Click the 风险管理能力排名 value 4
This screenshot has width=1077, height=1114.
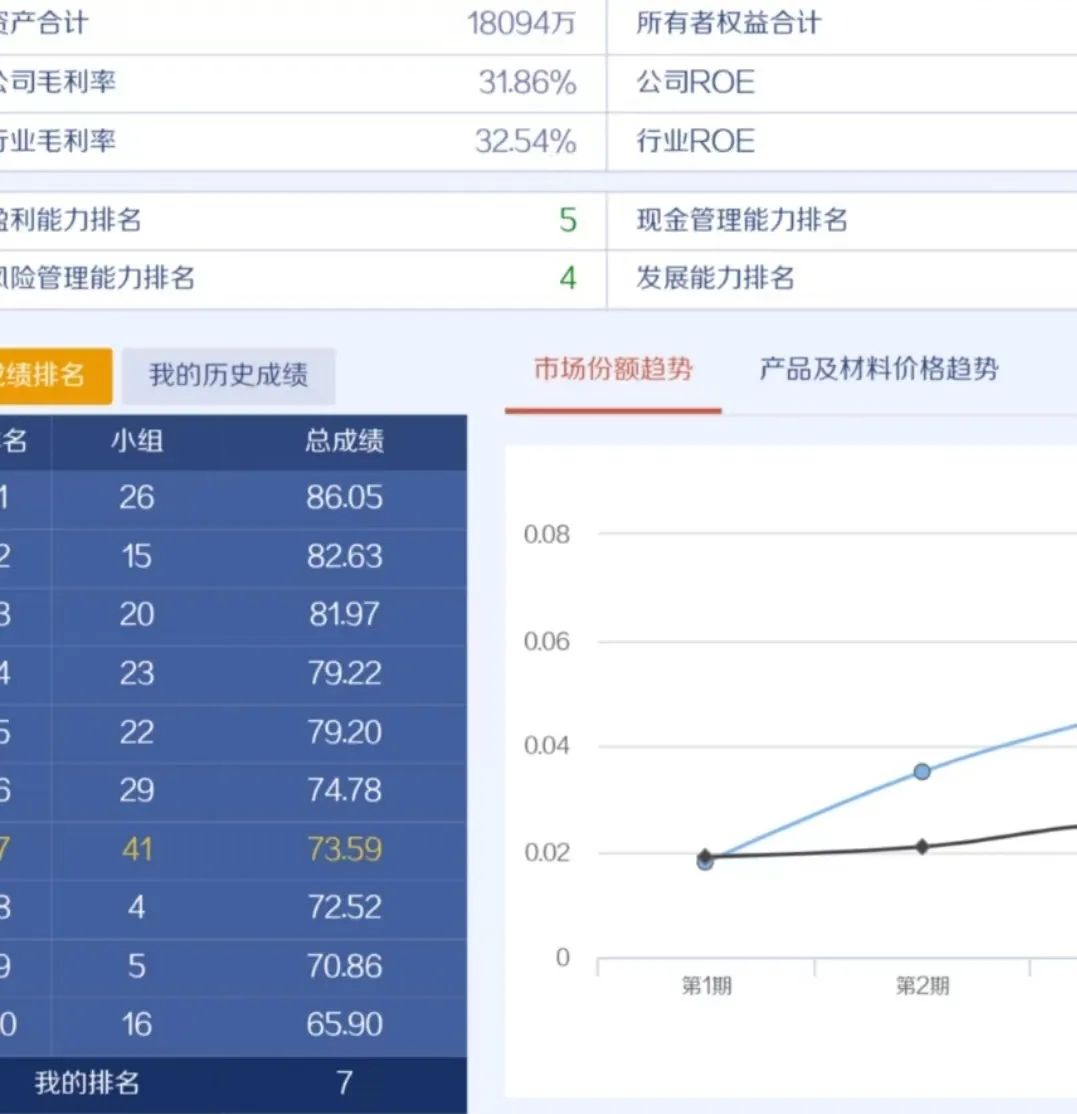click(x=567, y=278)
